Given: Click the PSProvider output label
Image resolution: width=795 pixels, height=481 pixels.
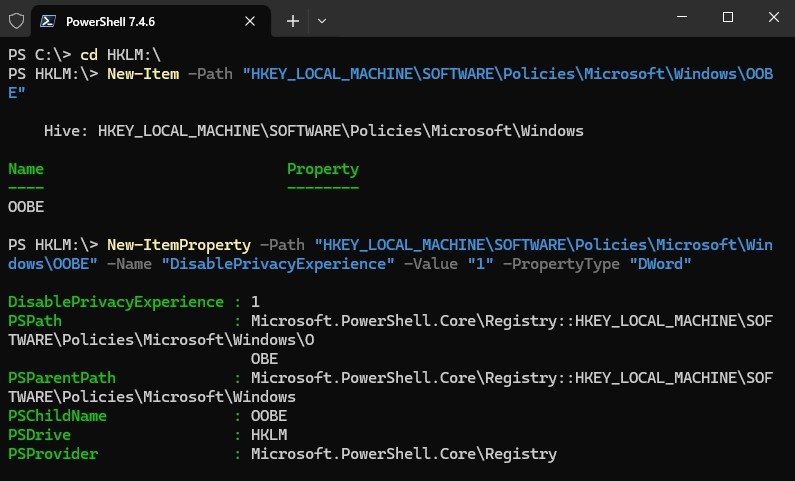Looking at the screenshot, I should [x=53, y=454].
